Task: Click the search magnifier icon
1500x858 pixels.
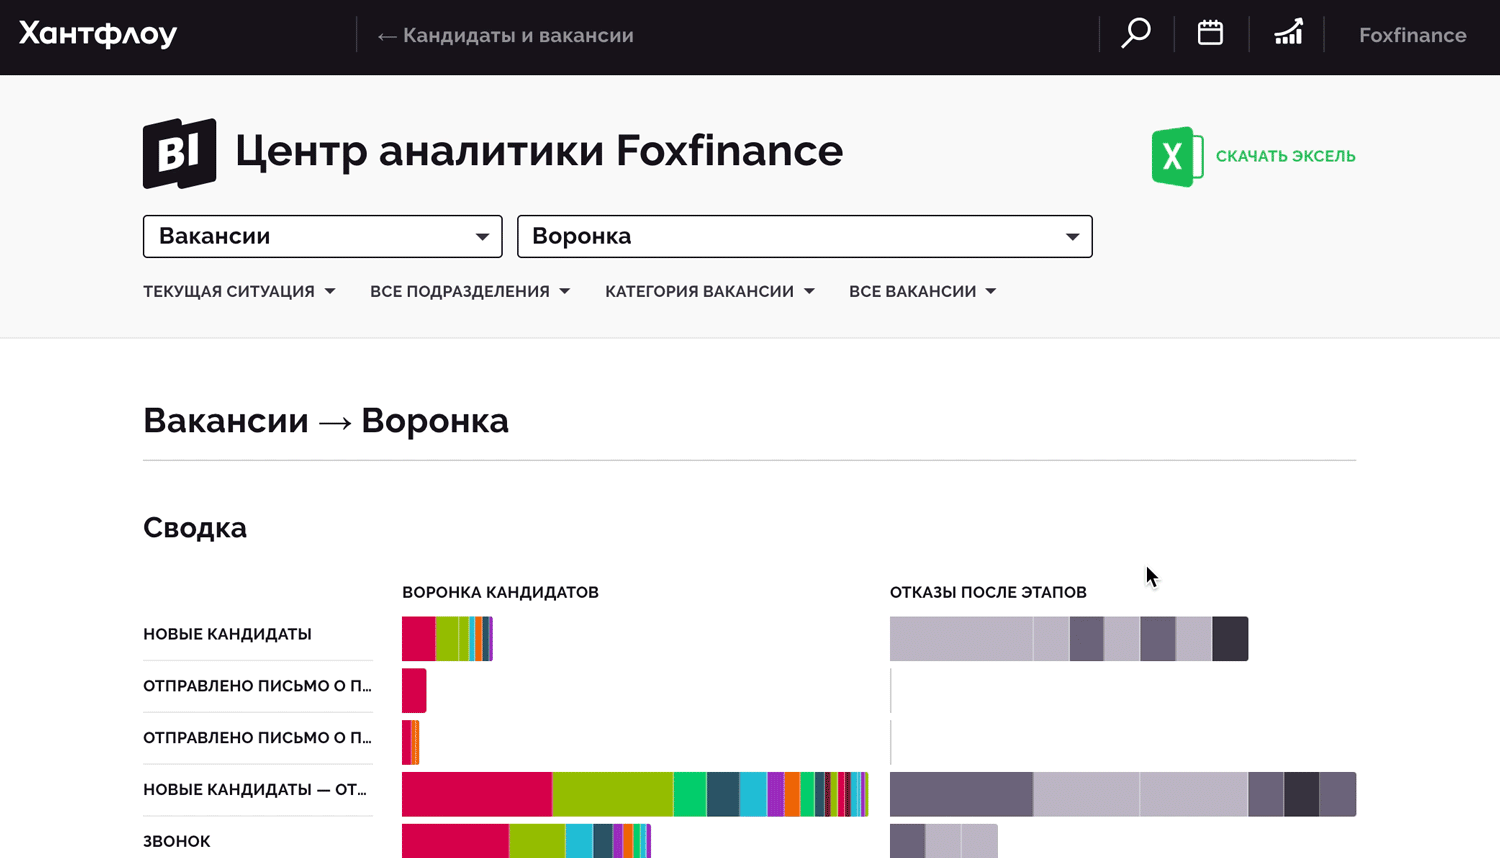Action: [x=1136, y=34]
